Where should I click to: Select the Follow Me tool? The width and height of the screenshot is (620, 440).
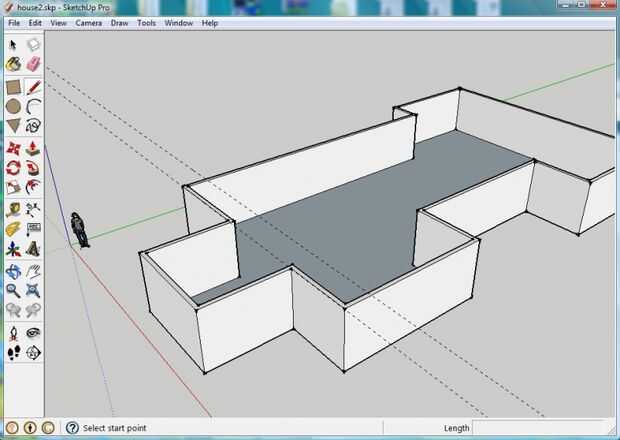pos(33,168)
